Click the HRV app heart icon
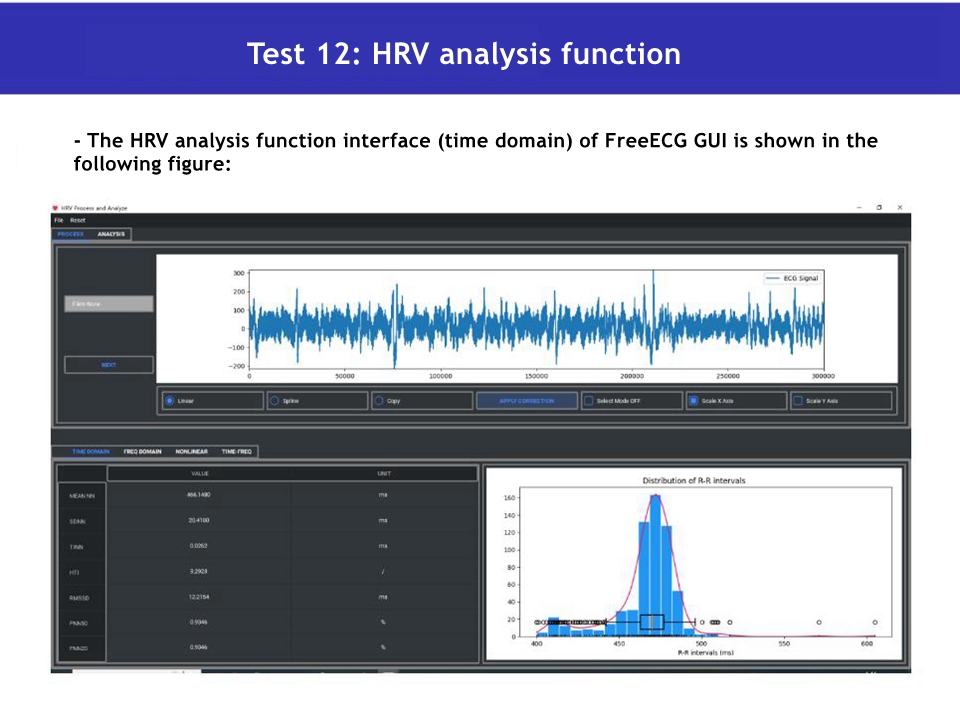This screenshot has width=960, height=724. click(x=55, y=208)
